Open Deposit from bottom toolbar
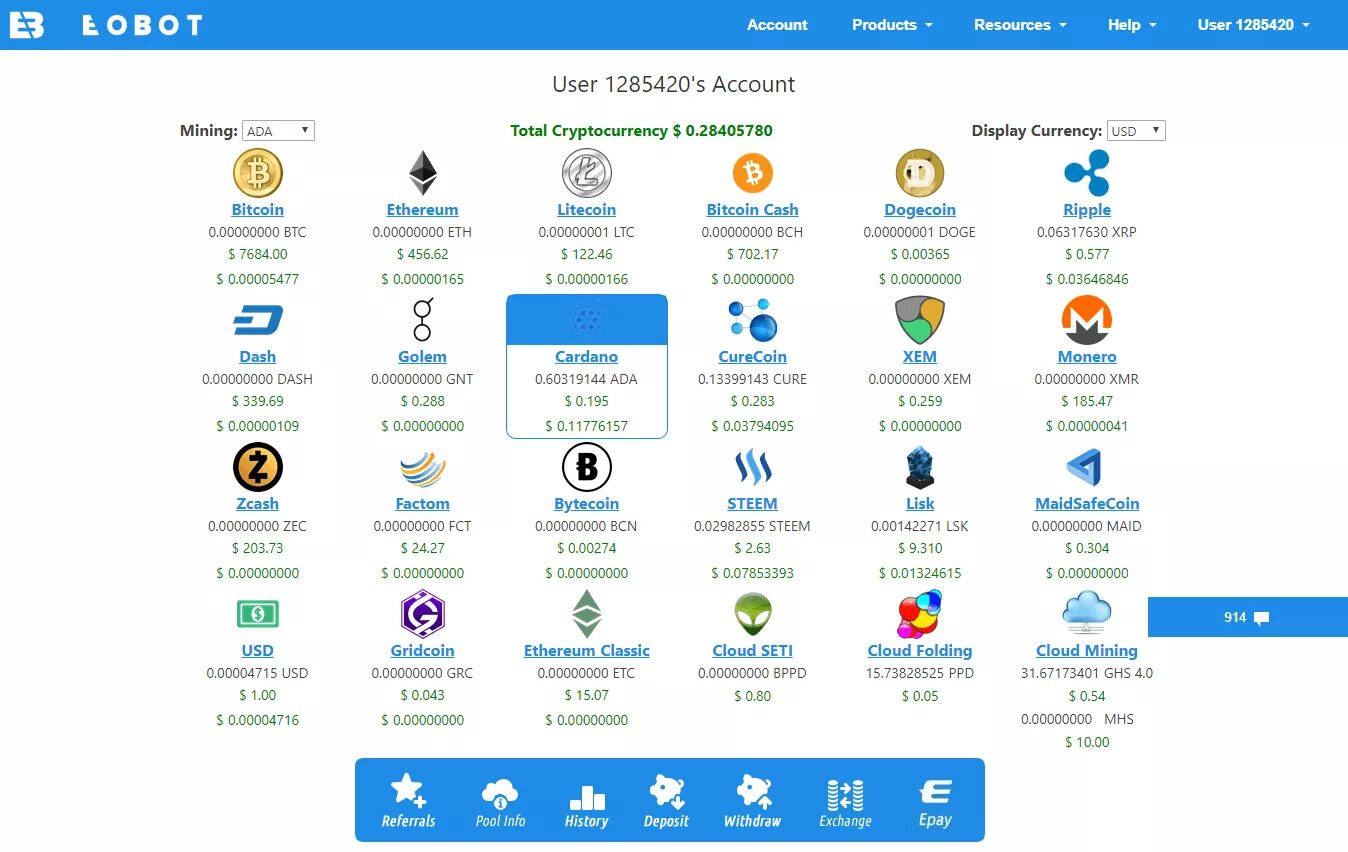1348x852 pixels. tap(666, 801)
